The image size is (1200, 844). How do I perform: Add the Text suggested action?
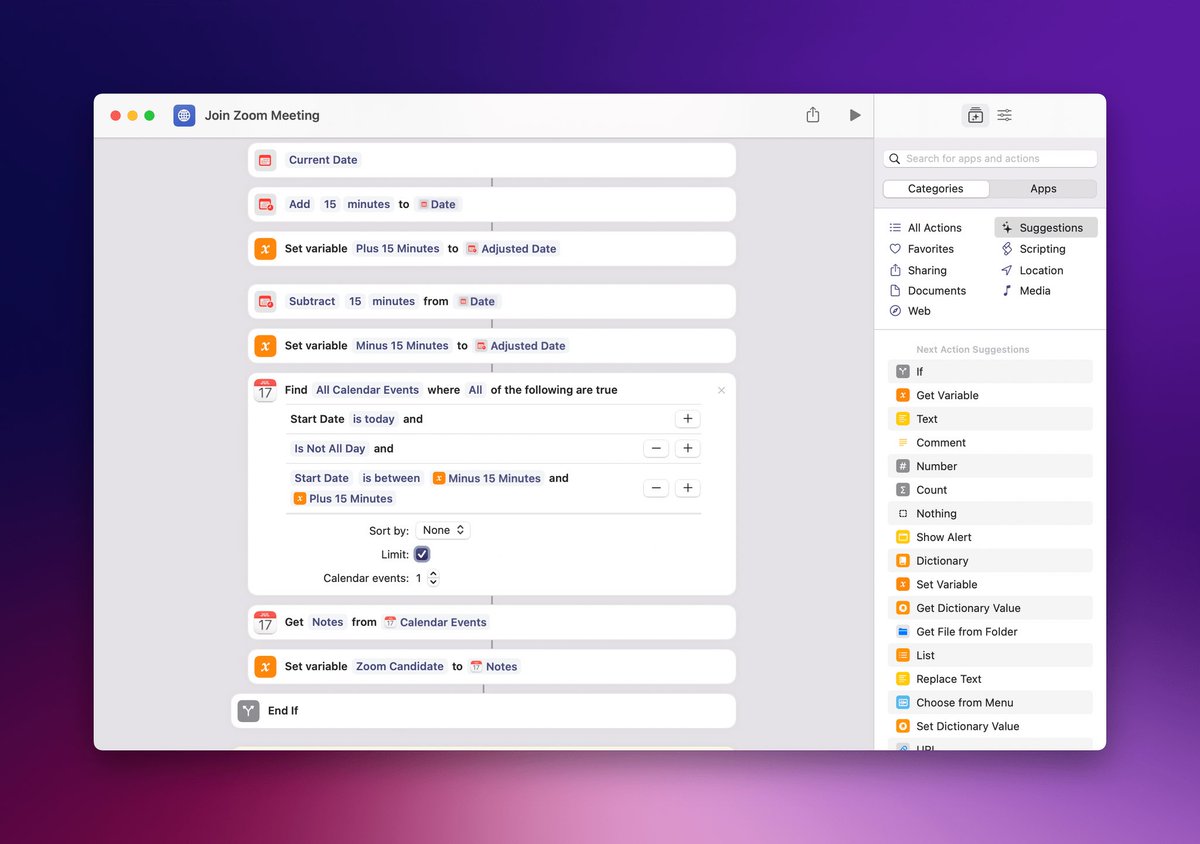[x=990, y=419]
